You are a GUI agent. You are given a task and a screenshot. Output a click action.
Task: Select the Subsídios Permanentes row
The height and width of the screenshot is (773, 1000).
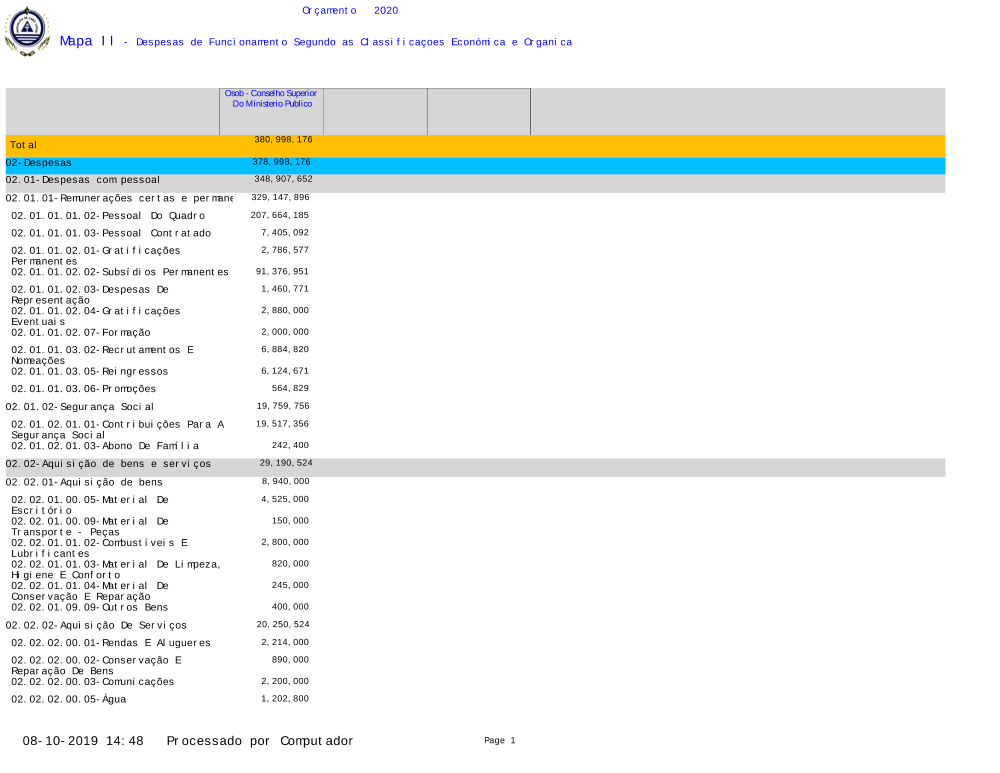tap(119, 272)
